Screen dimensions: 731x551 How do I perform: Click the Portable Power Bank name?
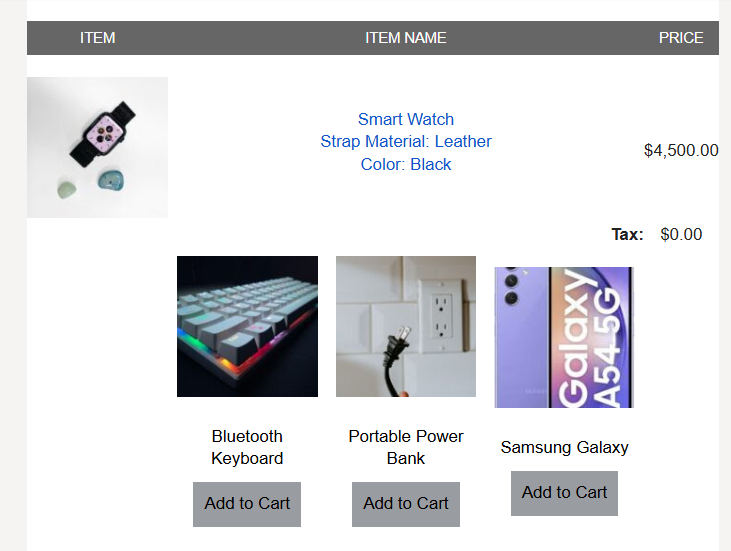pyautogui.click(x=406, y=447)
